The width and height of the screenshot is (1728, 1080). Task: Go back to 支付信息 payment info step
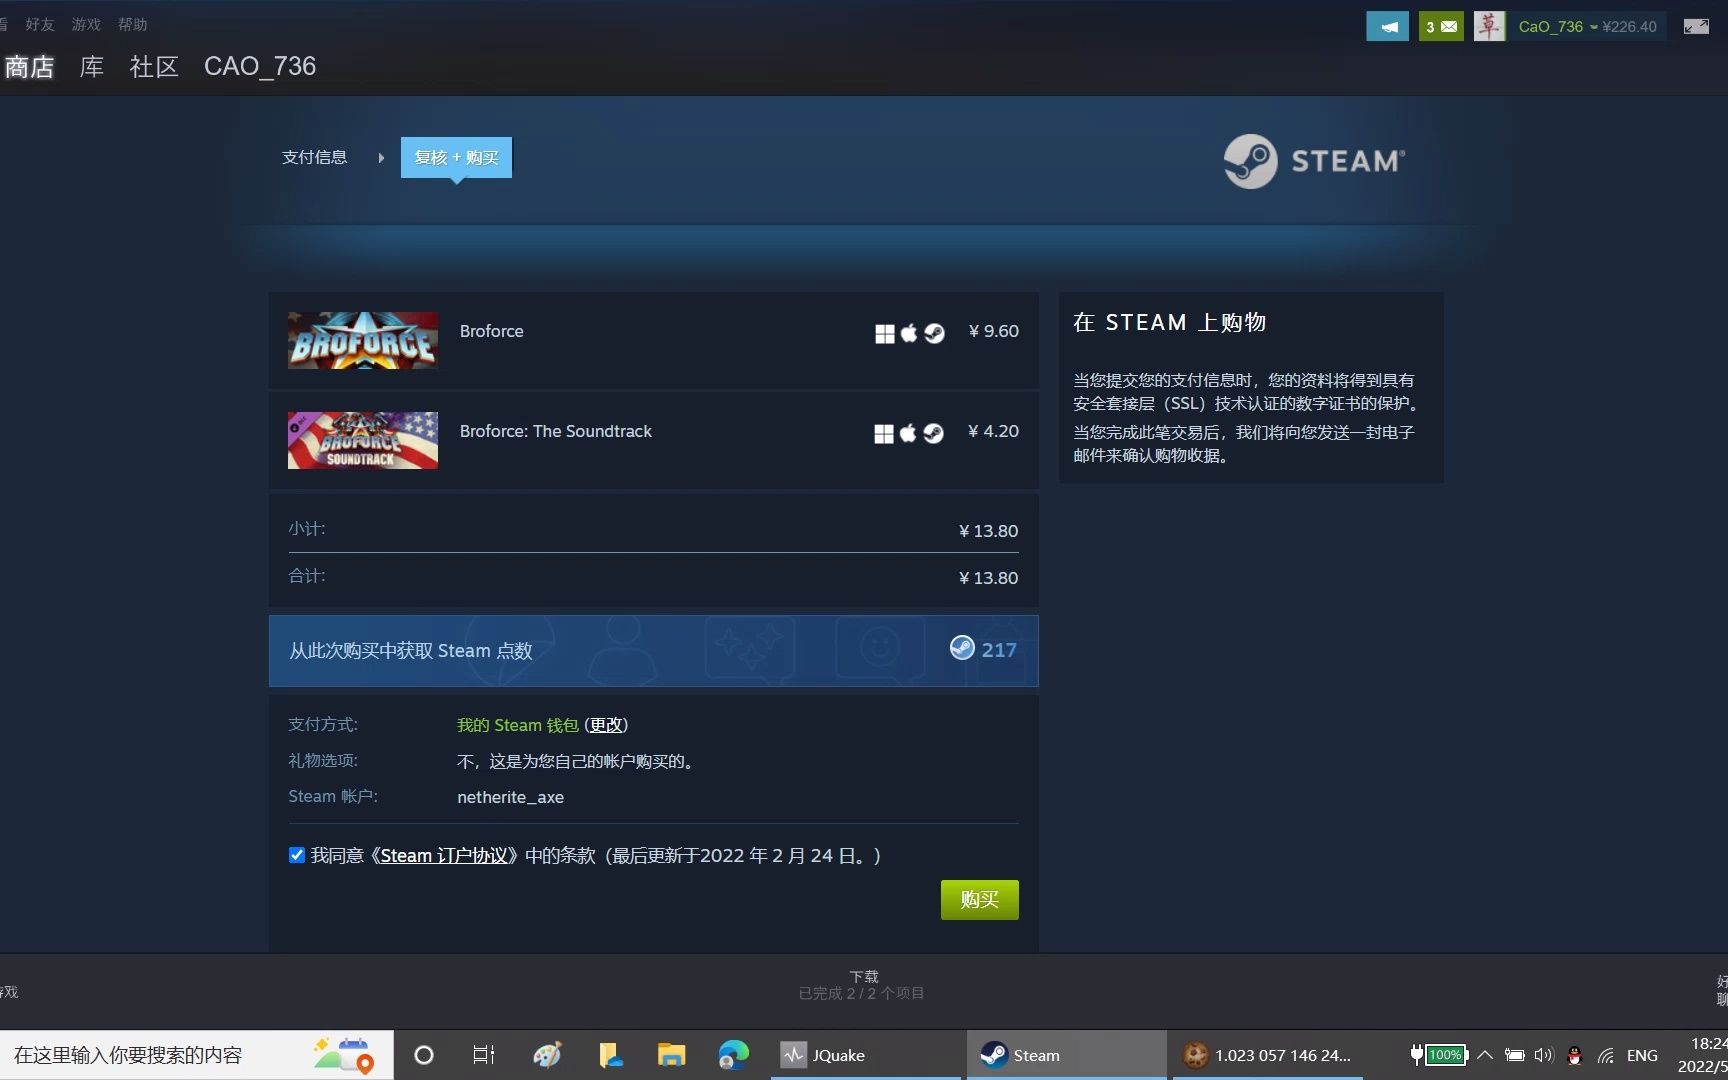click(x=314, y=157)
